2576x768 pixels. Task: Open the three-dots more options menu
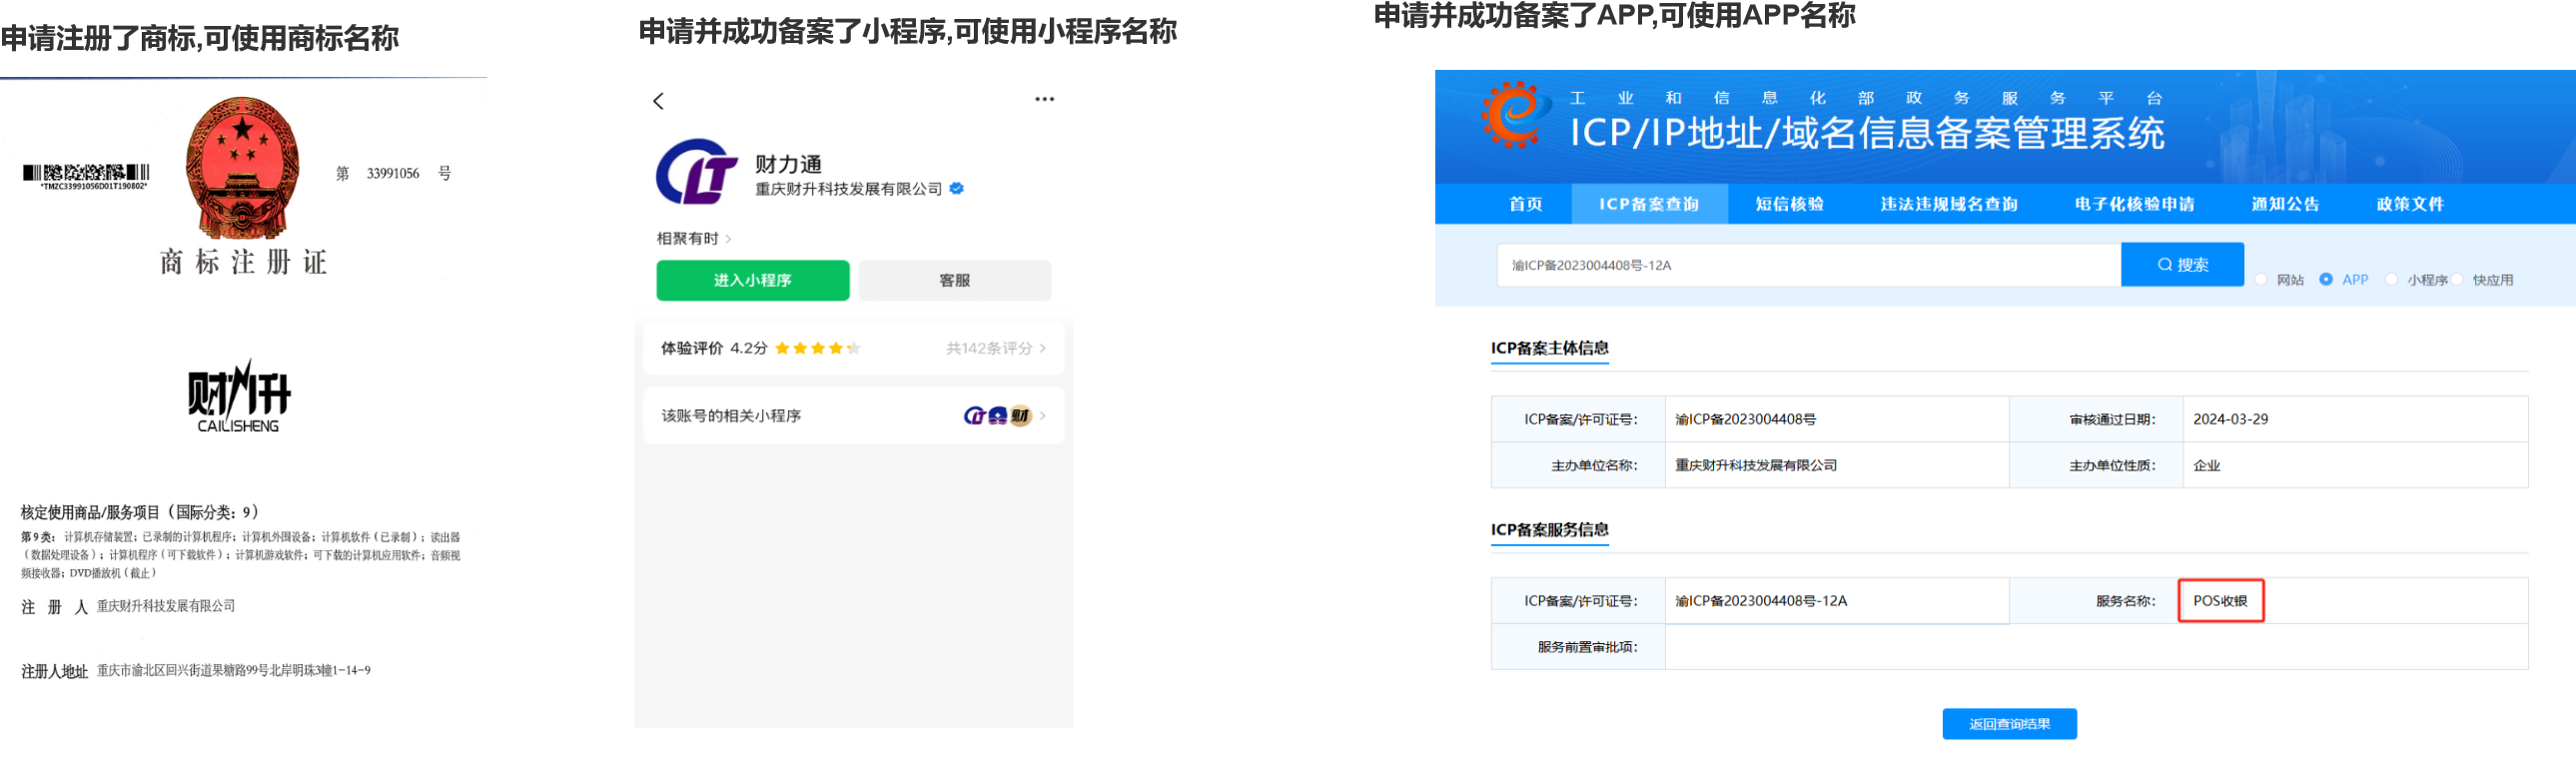coord(1044,99)
